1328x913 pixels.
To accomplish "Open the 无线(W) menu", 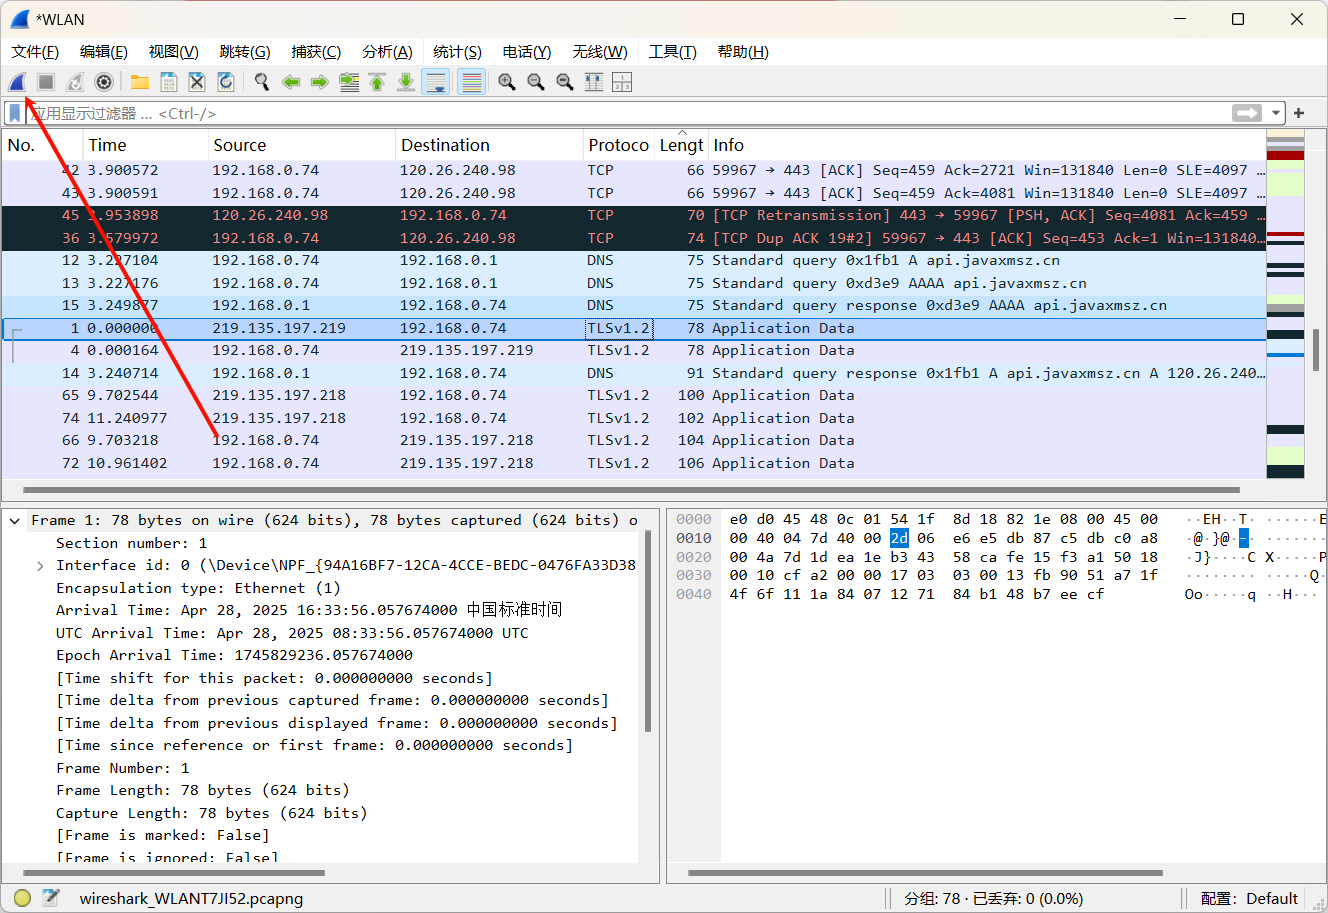I will pos(600,52).
